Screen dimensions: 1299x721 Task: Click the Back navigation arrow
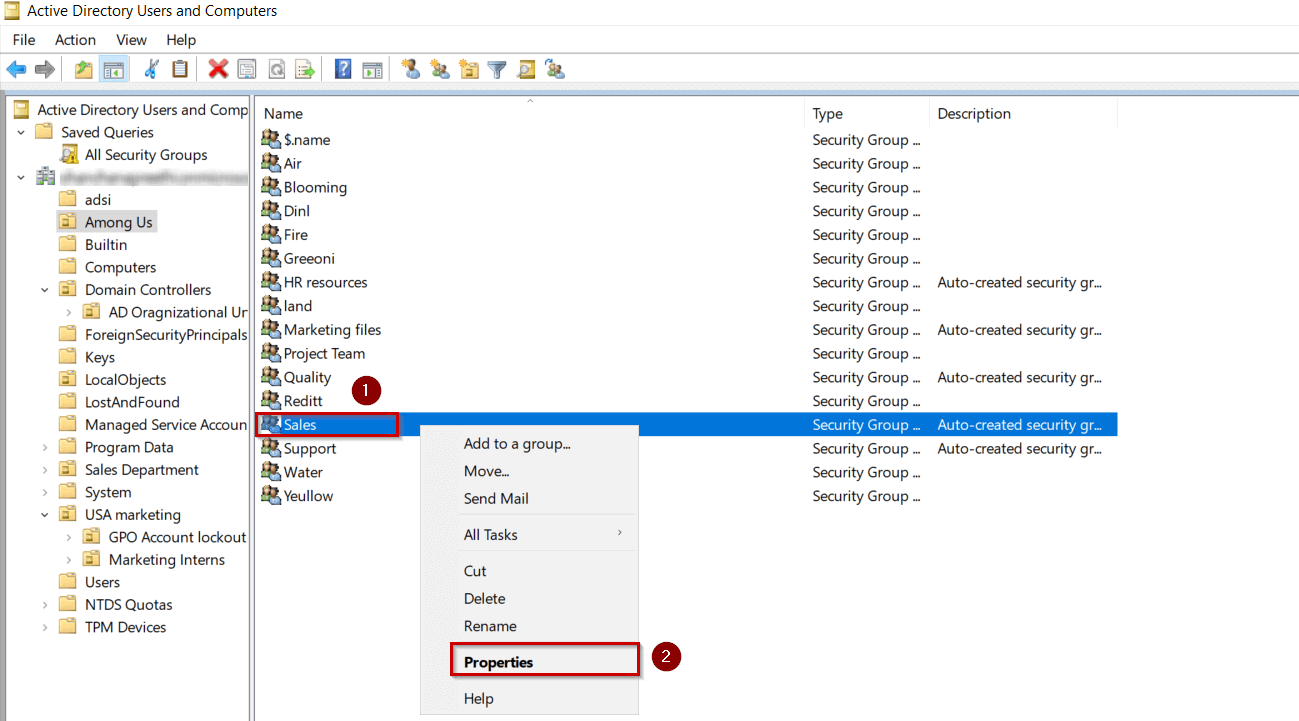click(16, 69)
